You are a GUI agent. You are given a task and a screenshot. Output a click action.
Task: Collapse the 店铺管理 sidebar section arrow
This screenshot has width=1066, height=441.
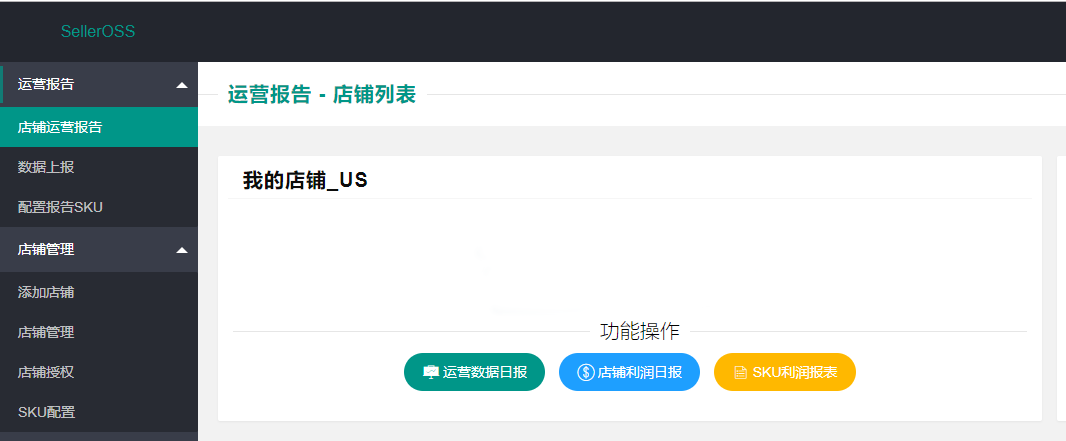click(x=182, y=250)
